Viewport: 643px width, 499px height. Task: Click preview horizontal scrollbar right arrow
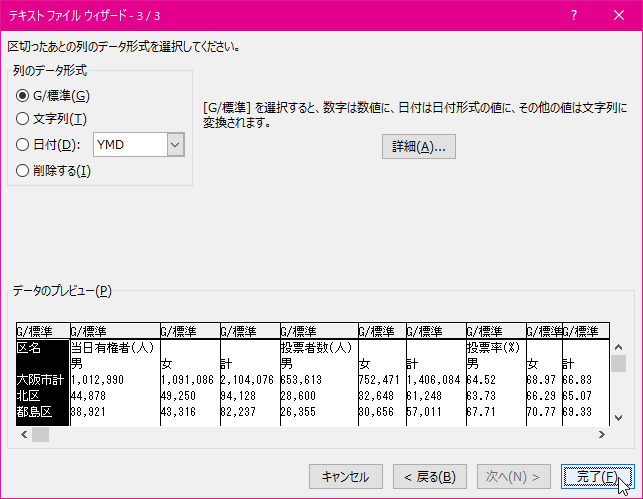click(602, 434)
